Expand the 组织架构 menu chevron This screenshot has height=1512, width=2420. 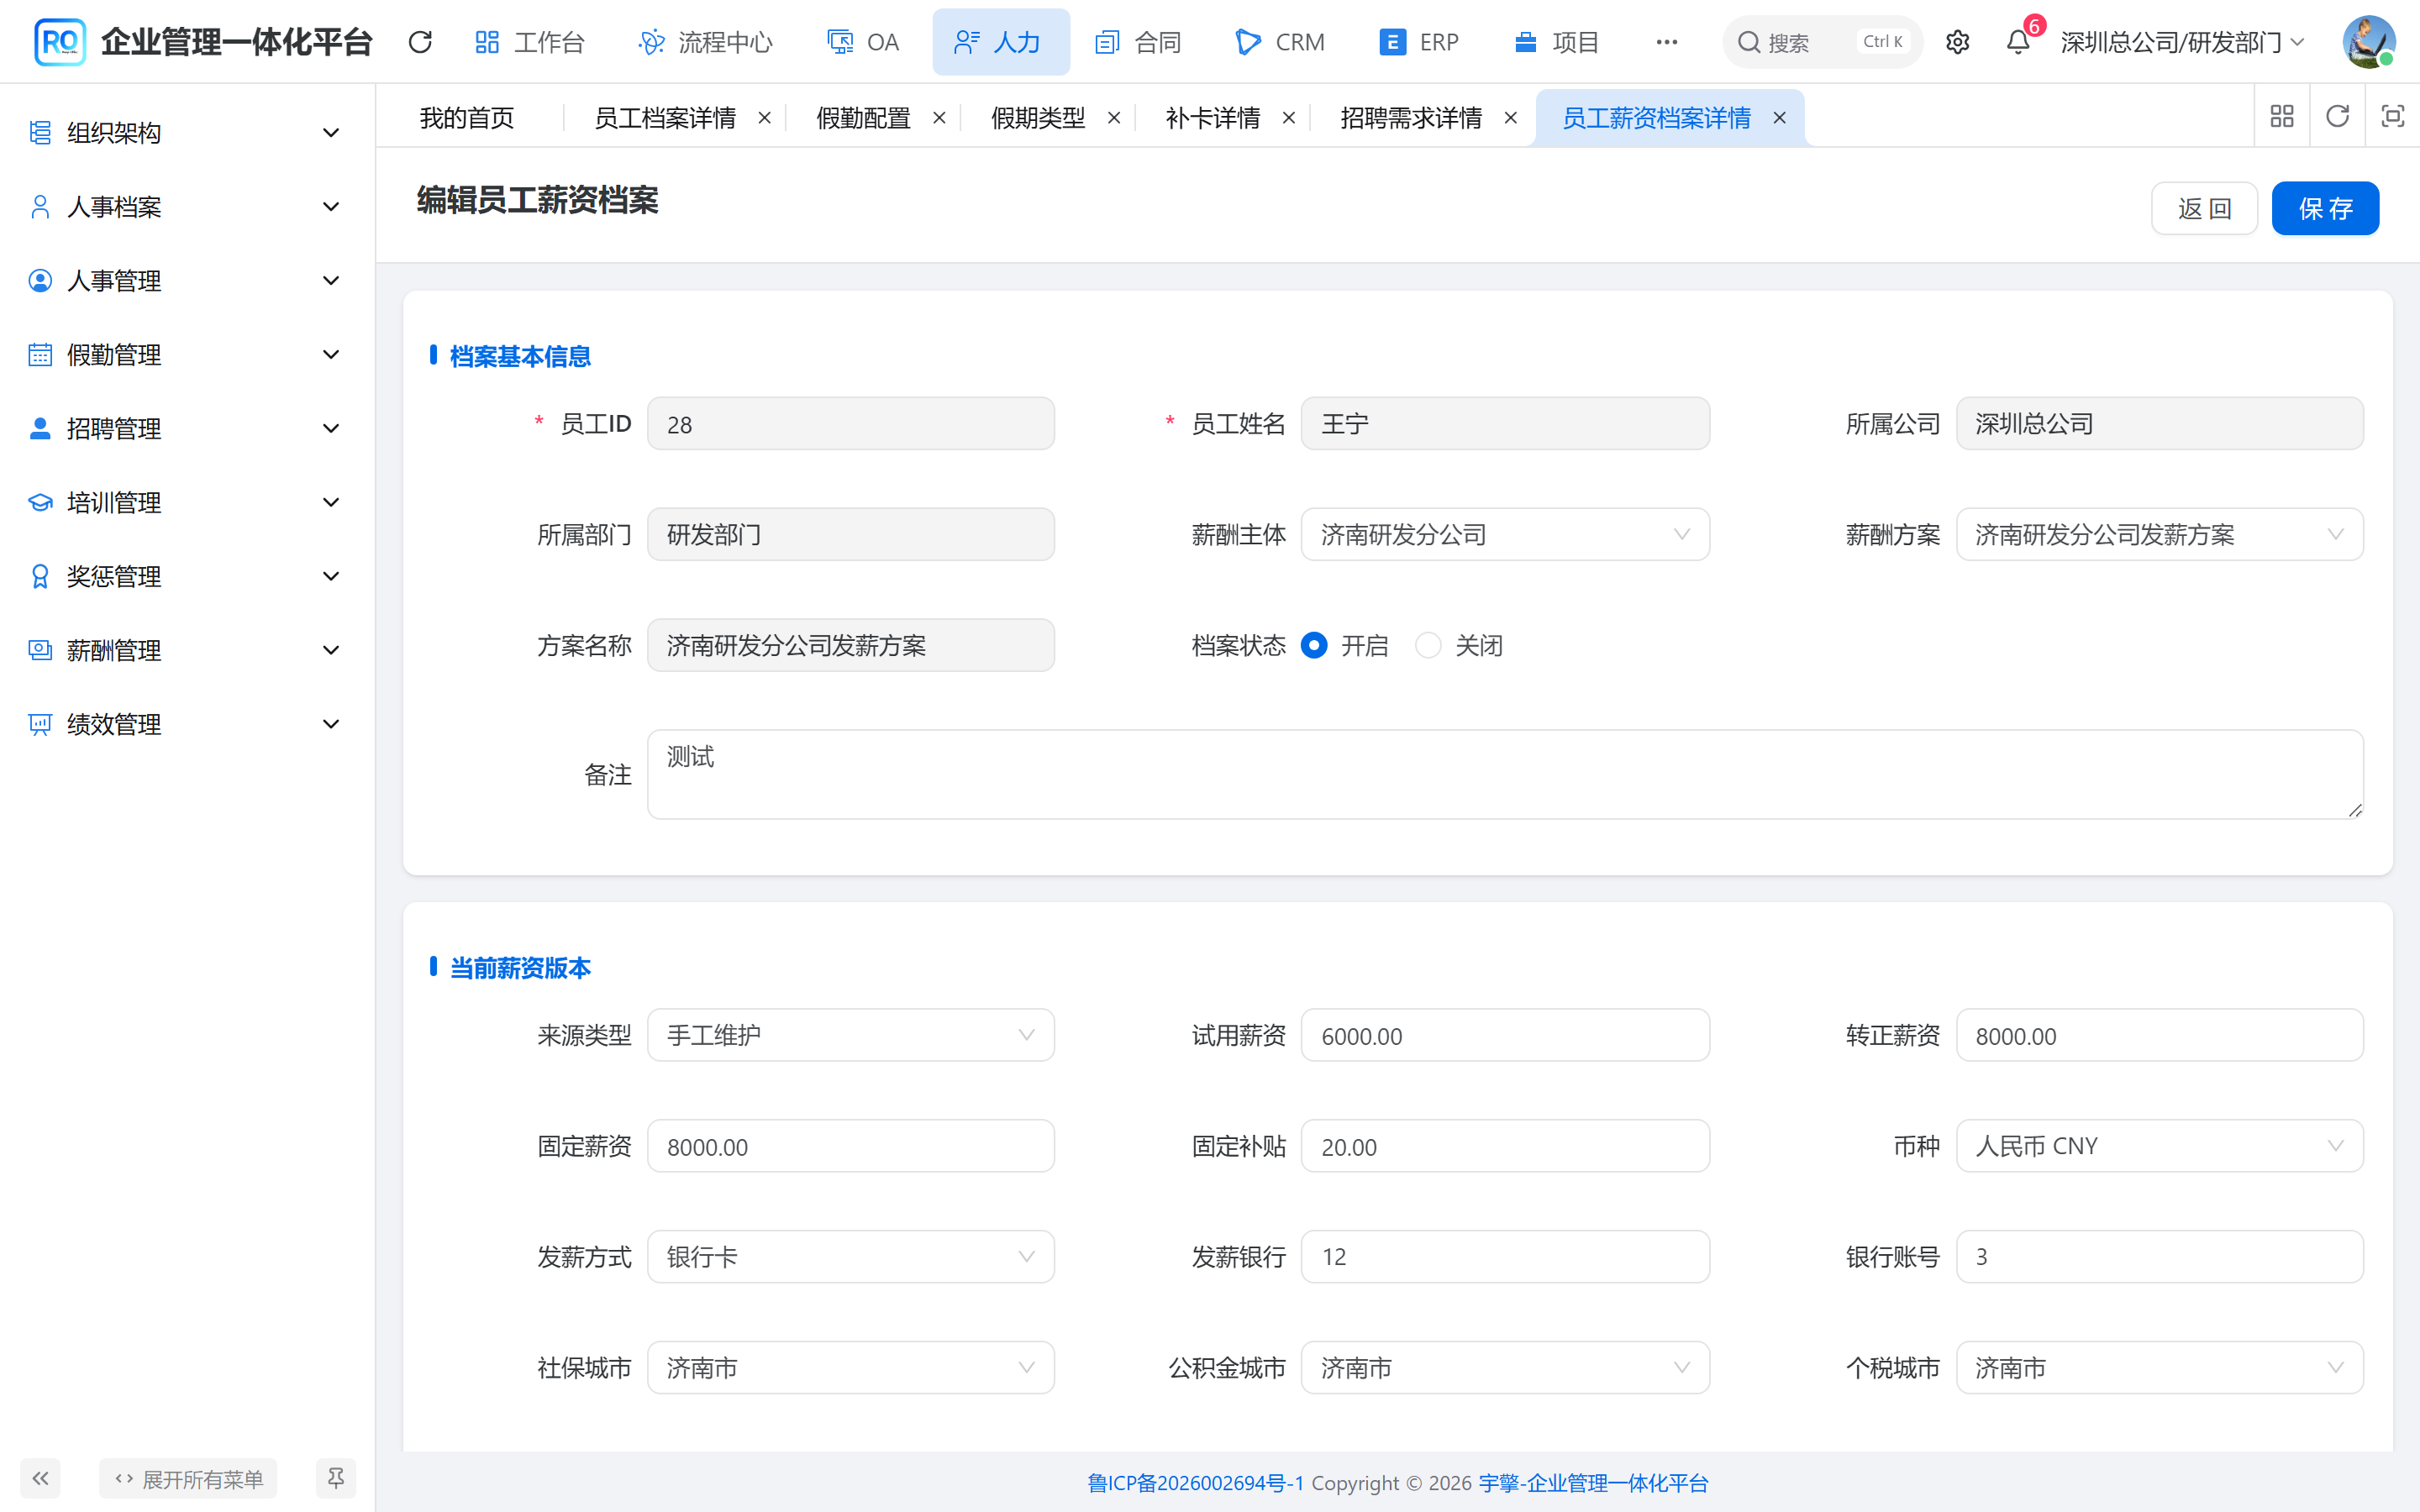pos(331,133)
